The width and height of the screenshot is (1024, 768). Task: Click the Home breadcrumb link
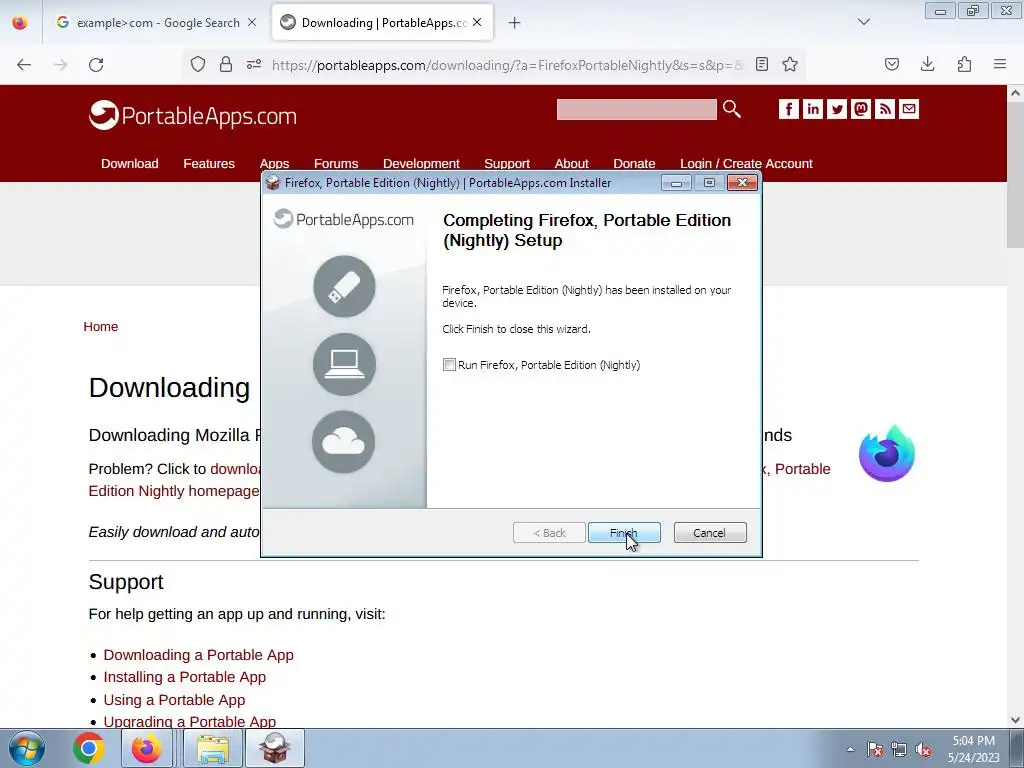coord(101,327)
